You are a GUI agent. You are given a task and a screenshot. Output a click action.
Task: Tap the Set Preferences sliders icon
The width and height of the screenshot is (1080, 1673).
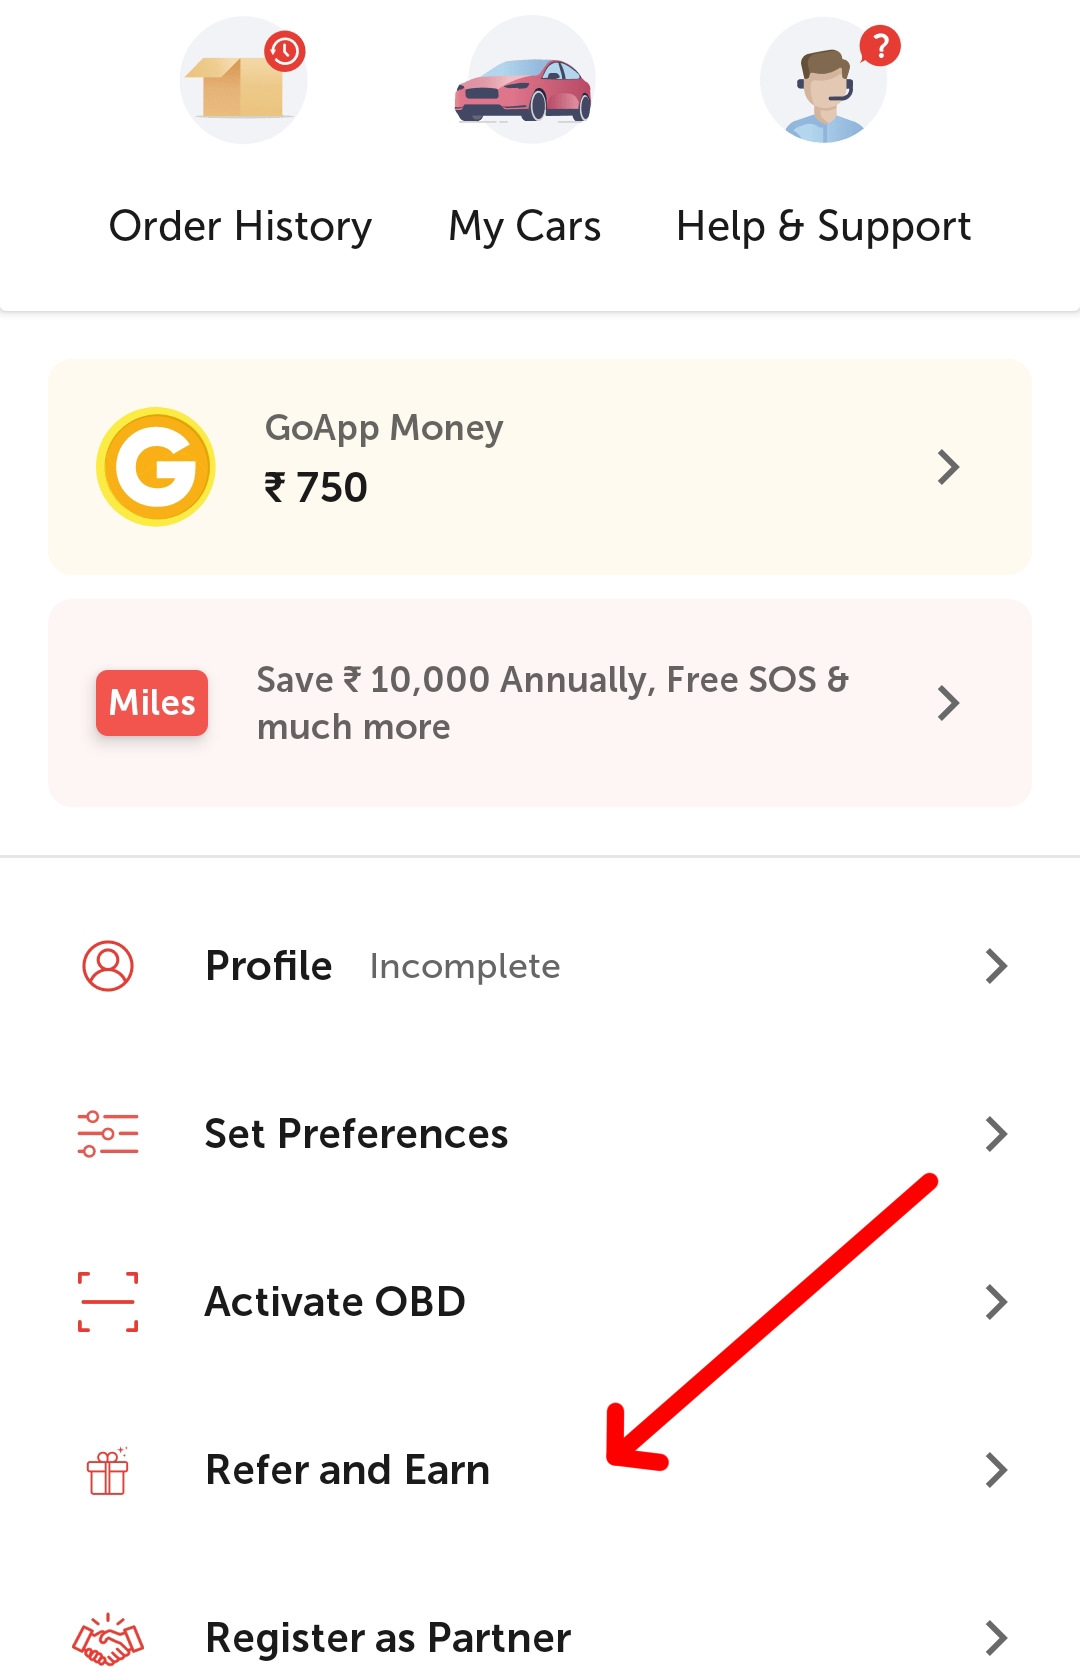tap(108, 1134)
